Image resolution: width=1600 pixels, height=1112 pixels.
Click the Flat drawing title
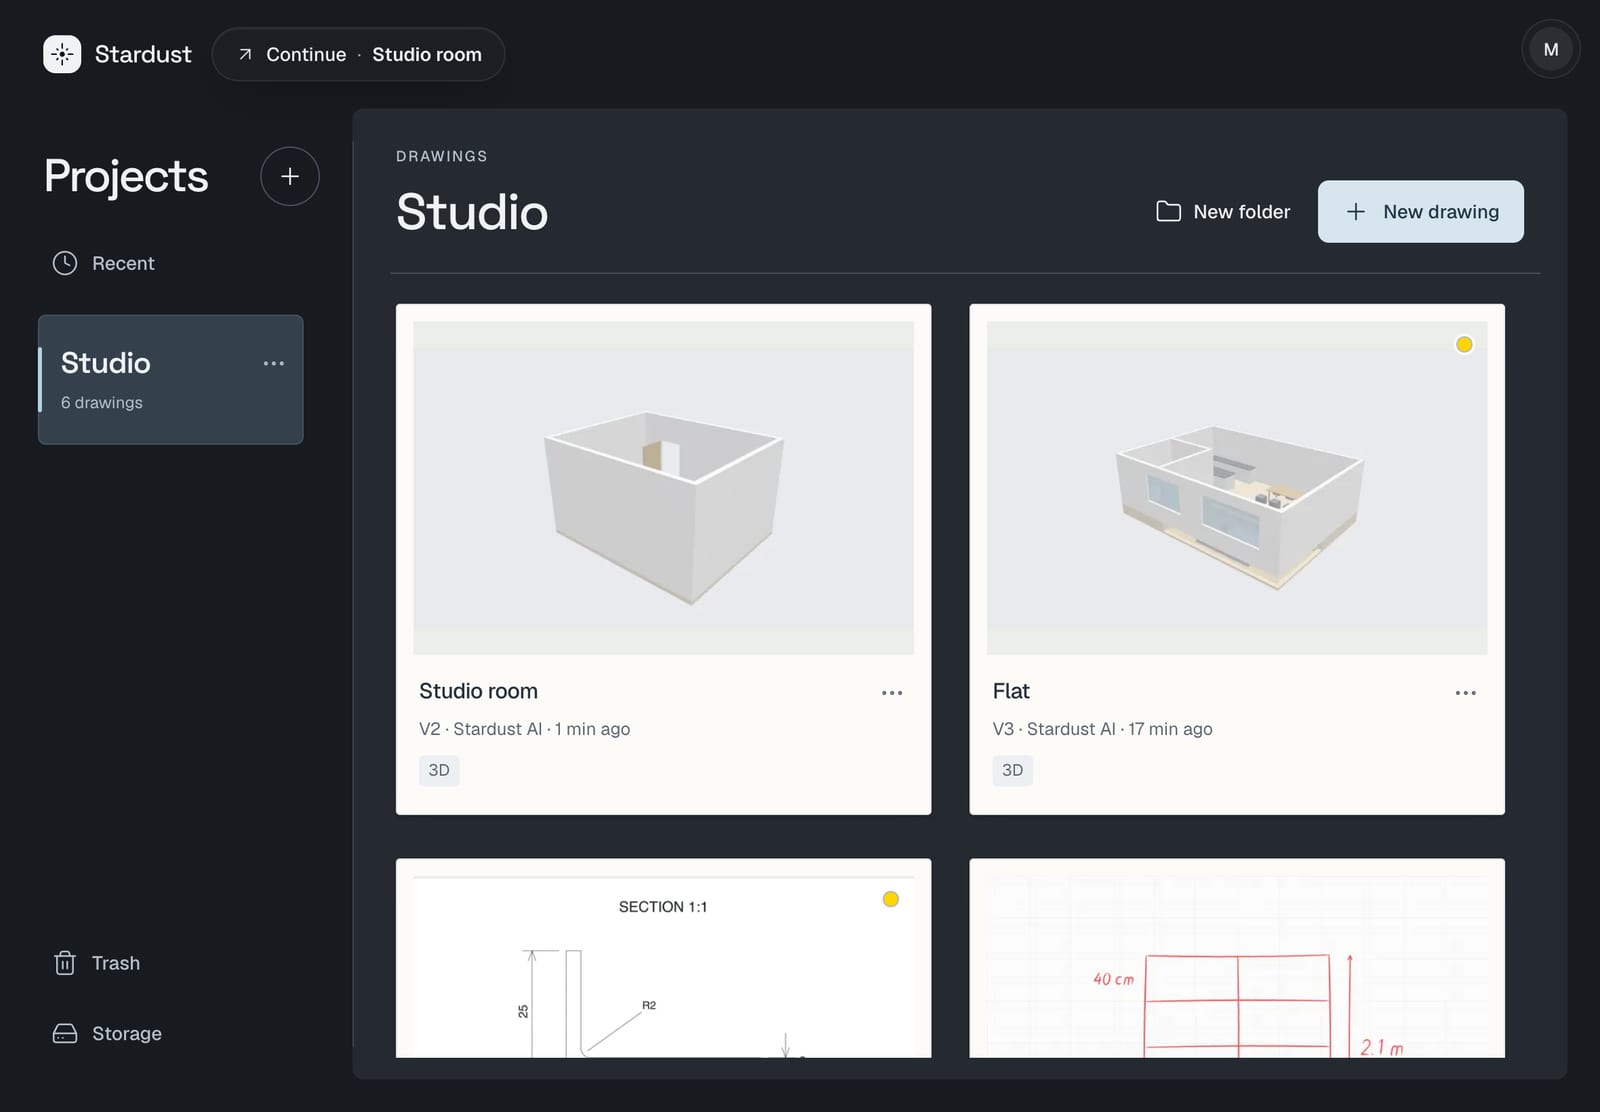pyautogui.click(x=1011, y=691)
